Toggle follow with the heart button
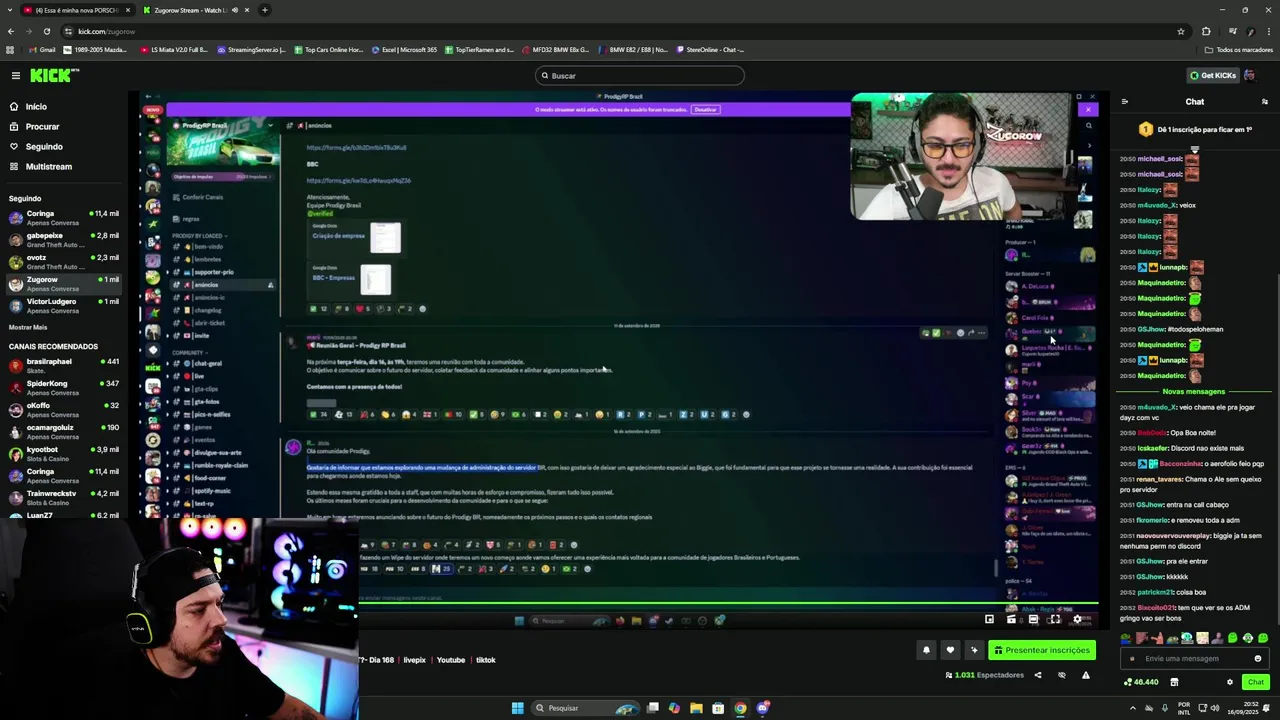Image resolution: width=1280 pixels, height=720 pixels. tap(950, 650)
